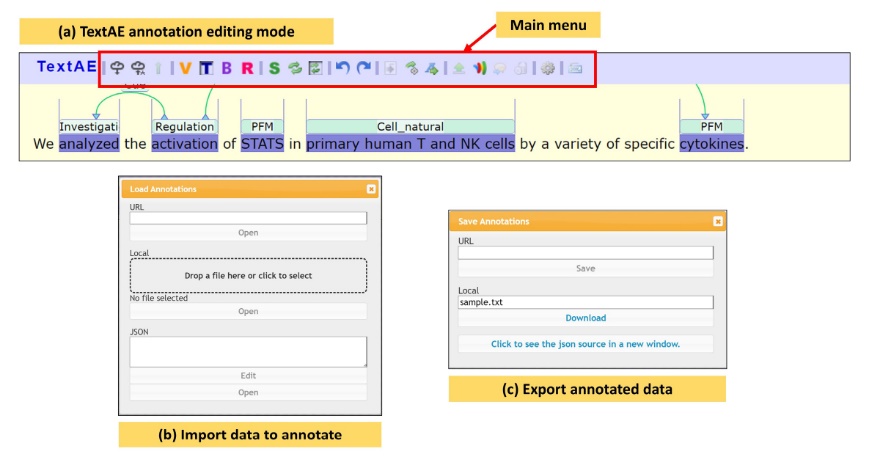This screenshot has width=869, height=457.
Task: Open the colorful palette icon
Action: tap(479, 68)
